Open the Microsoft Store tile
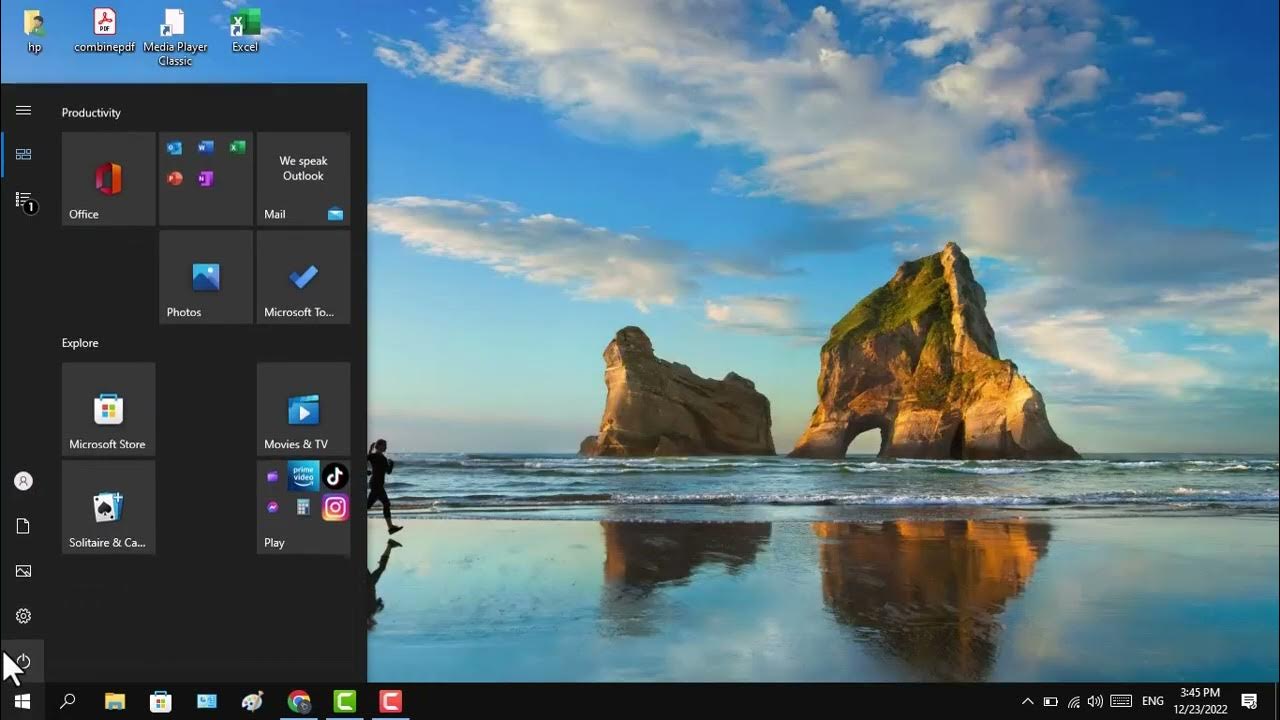Viewport: 1280px width, 720px height. pyautogui.click(x=108, y=409)
